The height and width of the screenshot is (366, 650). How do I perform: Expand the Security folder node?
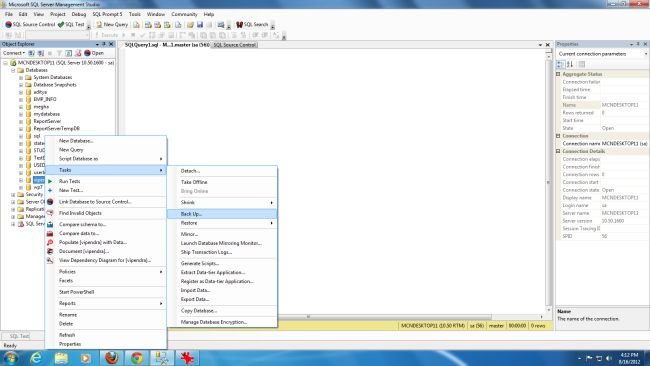(x=13, y=194)
